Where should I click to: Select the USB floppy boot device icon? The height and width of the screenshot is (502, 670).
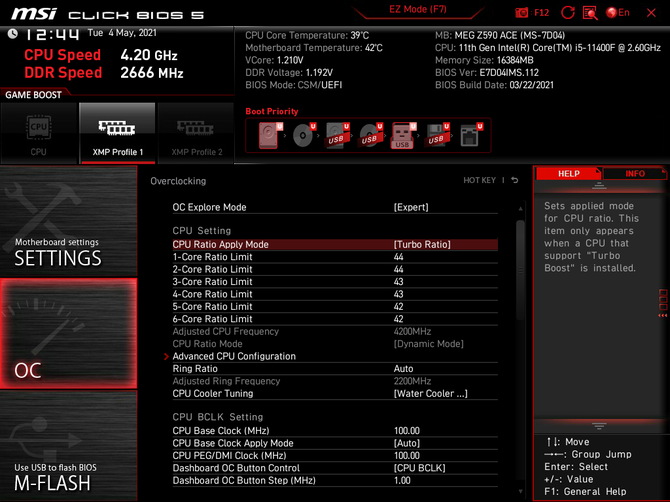pos(437,135)
